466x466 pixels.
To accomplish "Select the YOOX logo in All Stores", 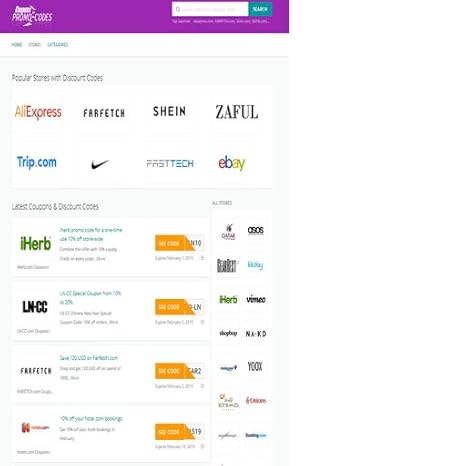I will (x=255, y=366).
